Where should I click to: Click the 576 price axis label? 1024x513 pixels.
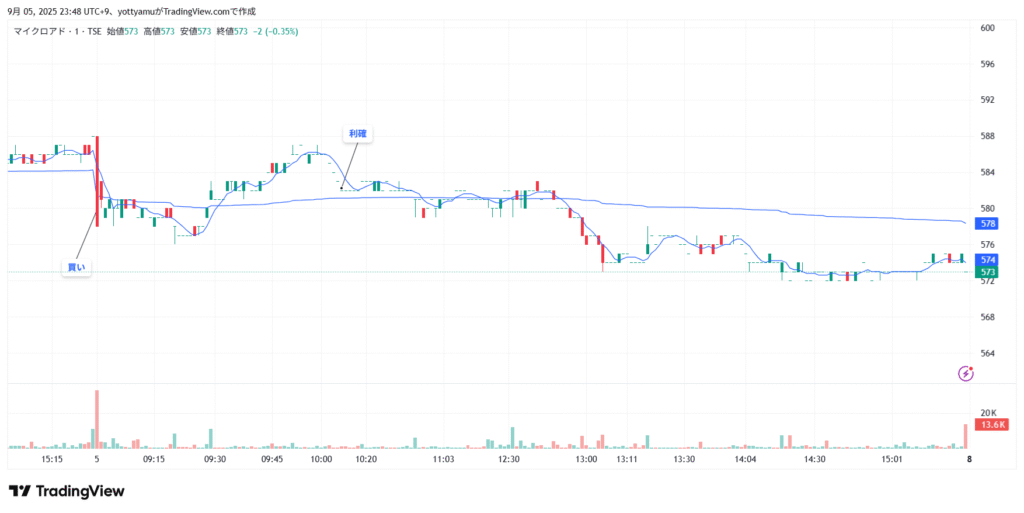click(x=988, y=245)
